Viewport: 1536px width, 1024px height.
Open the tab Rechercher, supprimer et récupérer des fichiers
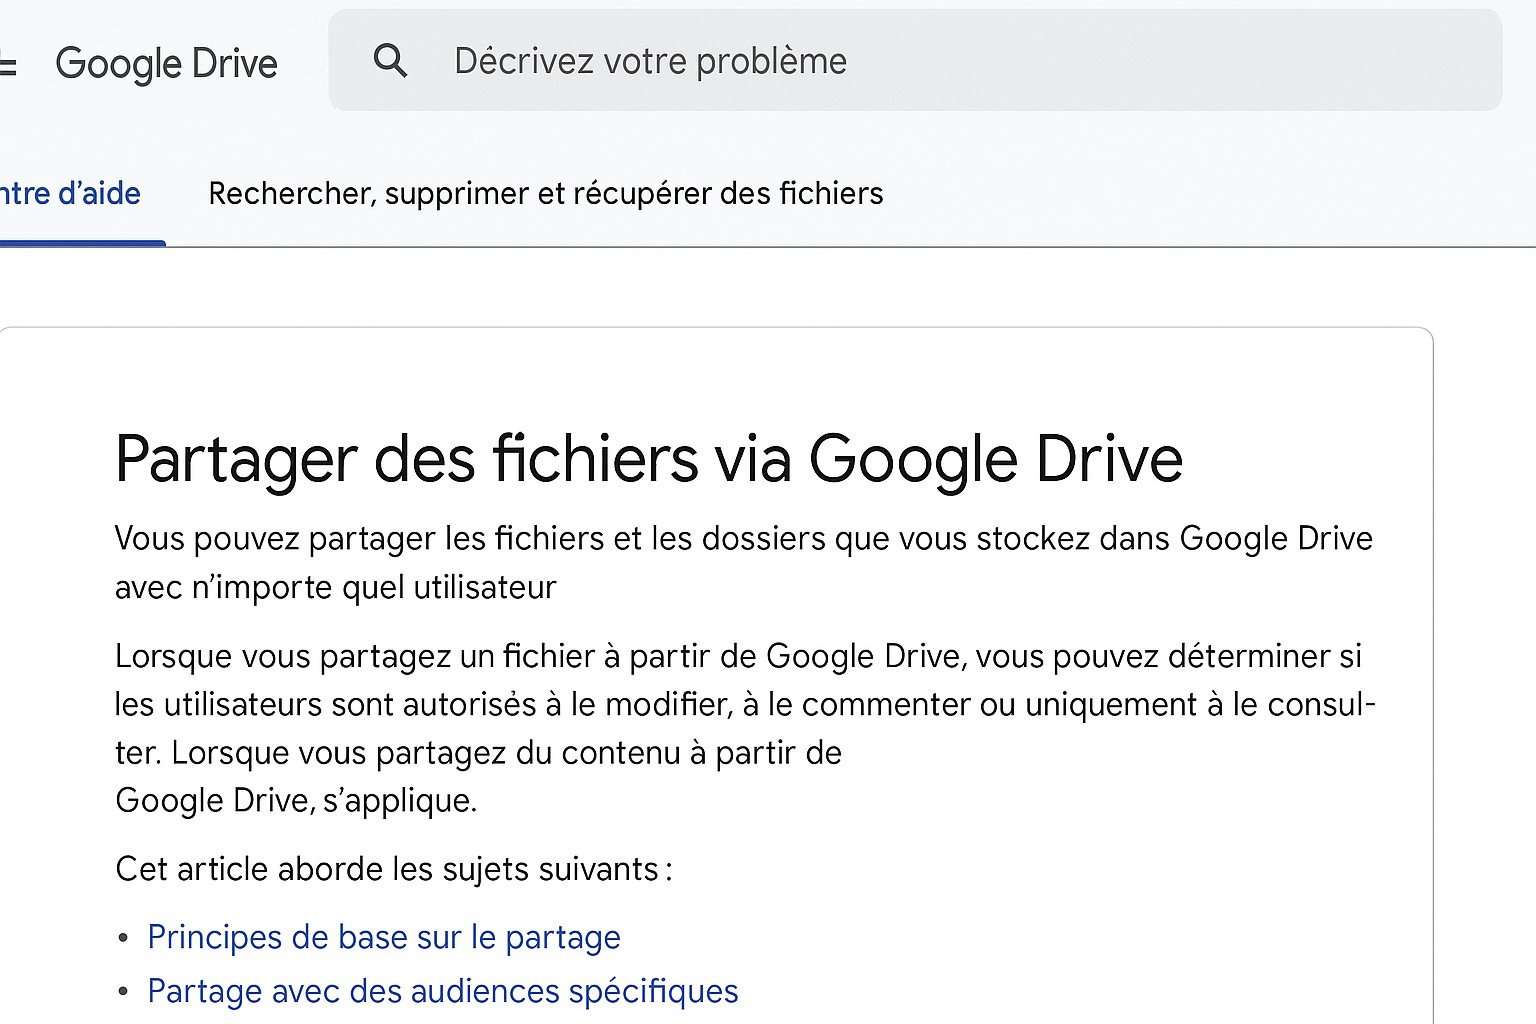tap(545, 193)
